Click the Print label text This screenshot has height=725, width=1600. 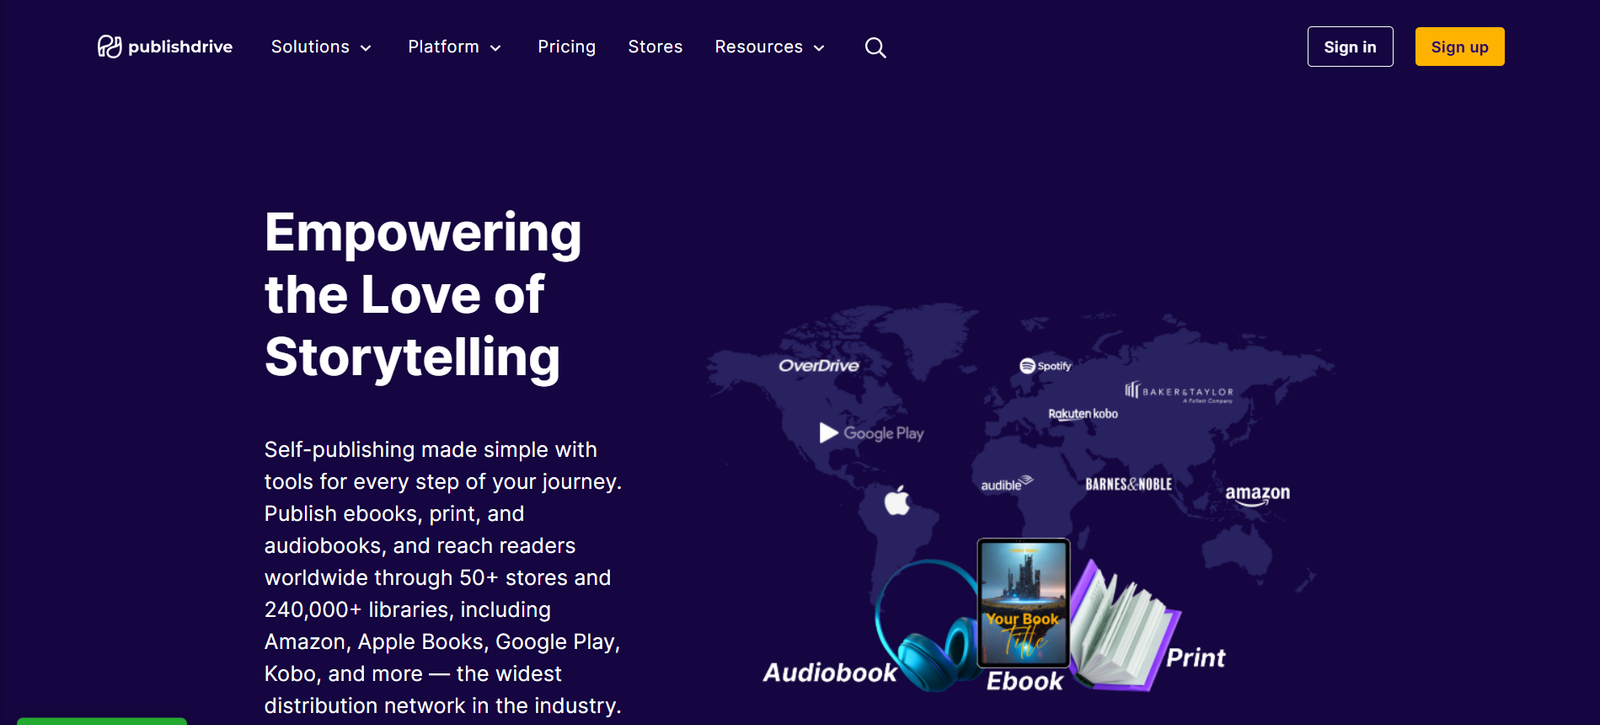click(x=1195, y=658)
